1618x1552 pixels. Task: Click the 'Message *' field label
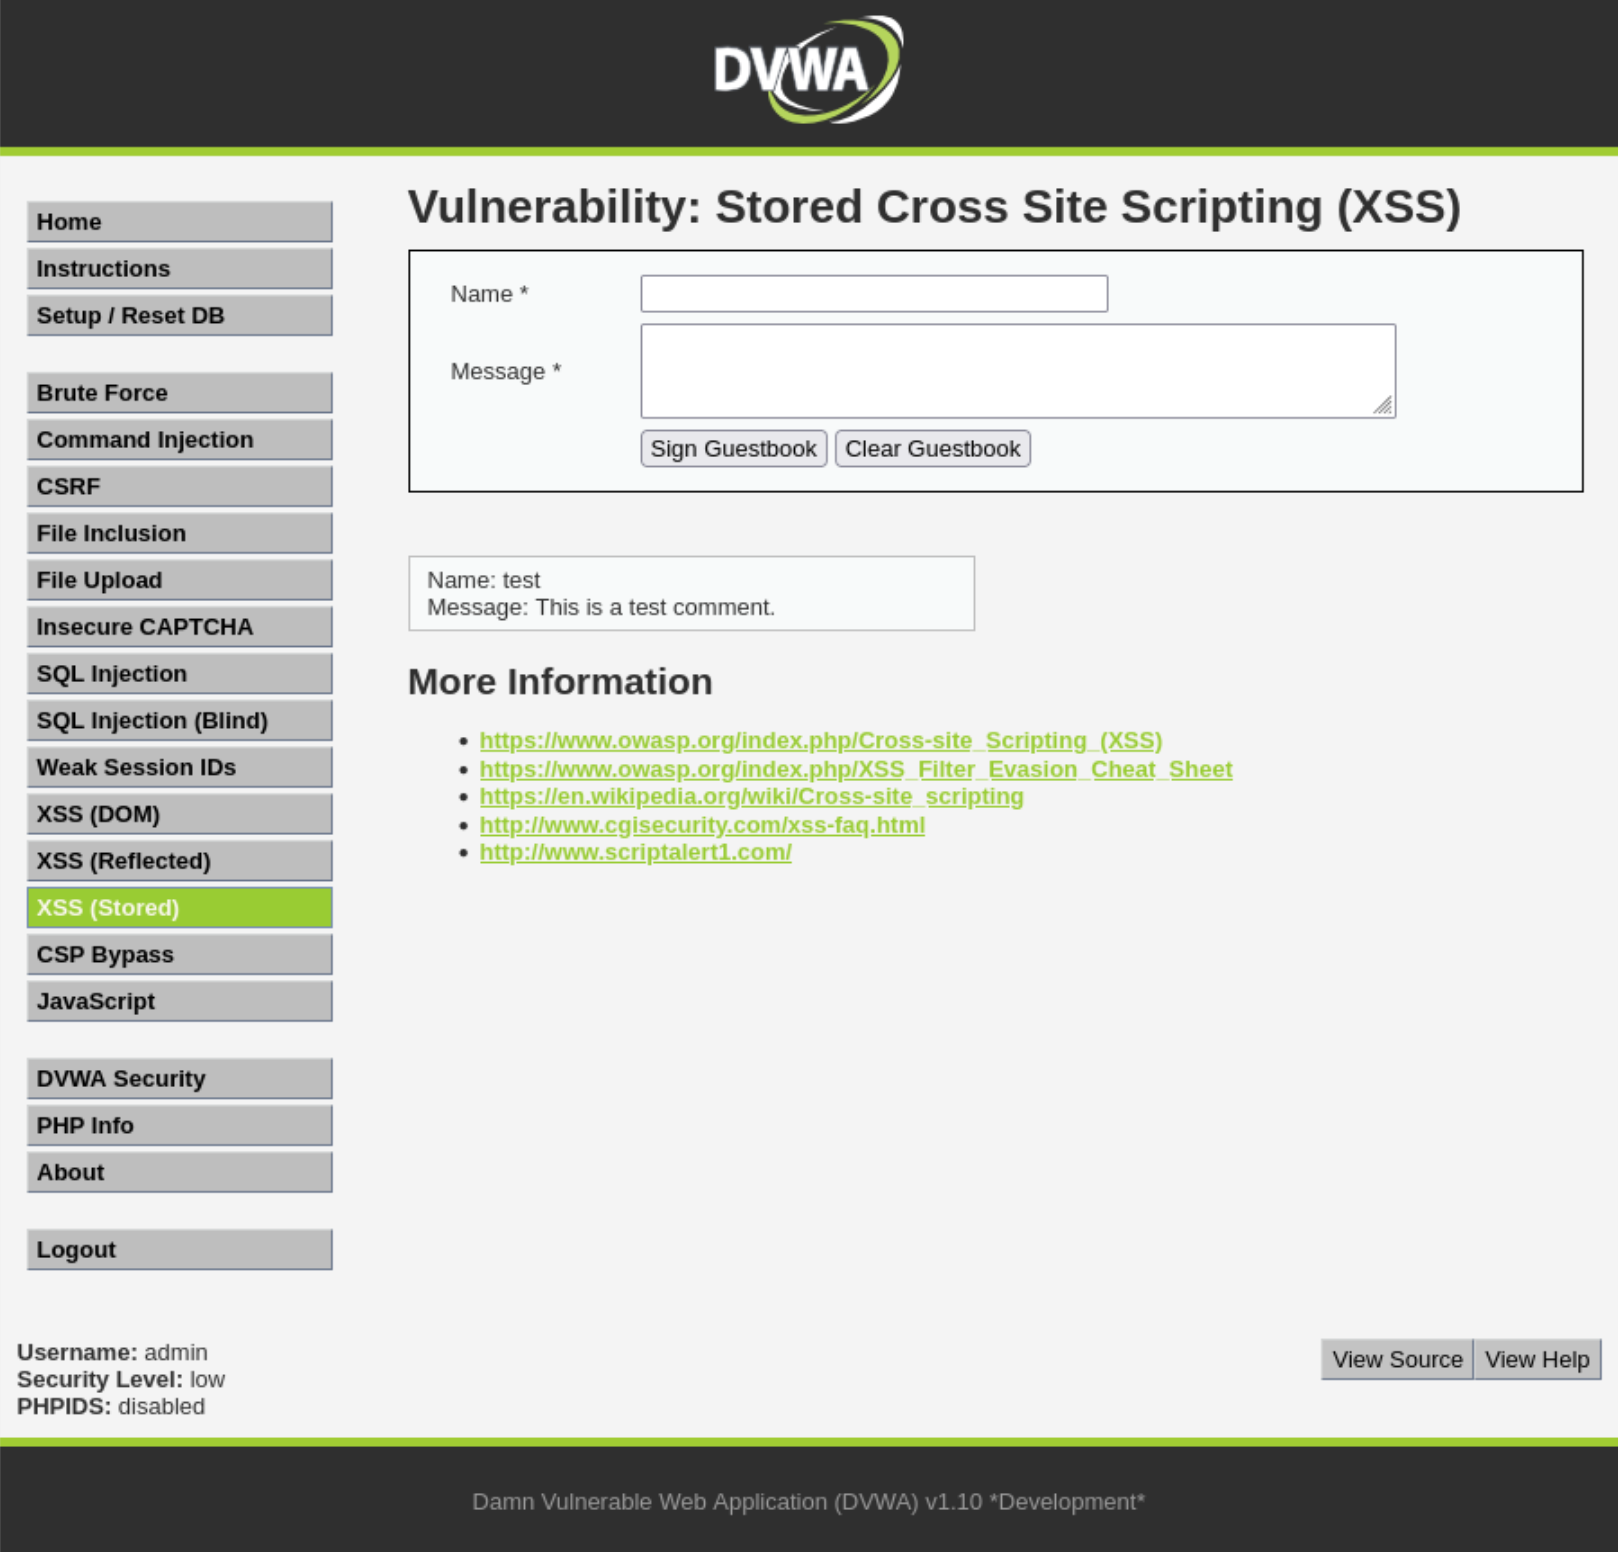point(506,372)
